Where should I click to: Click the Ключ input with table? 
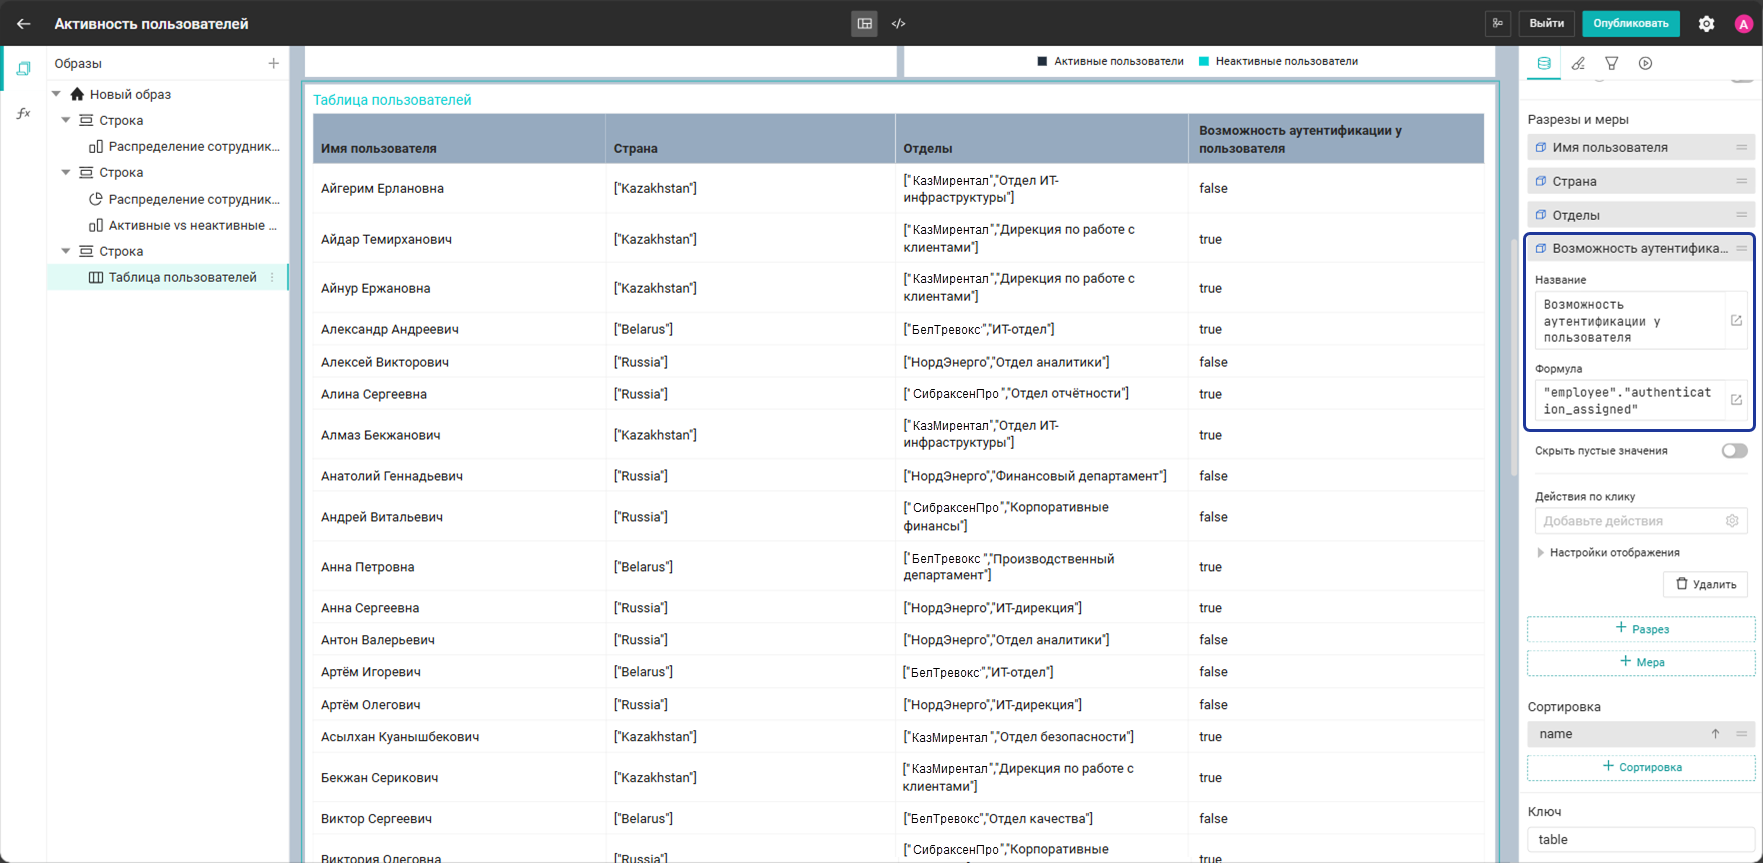(1641, 840)
